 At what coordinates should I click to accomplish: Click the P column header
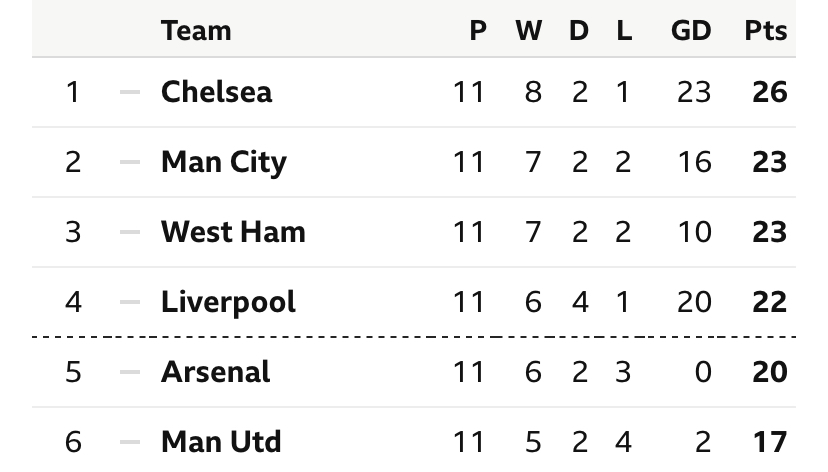[478, 30]
